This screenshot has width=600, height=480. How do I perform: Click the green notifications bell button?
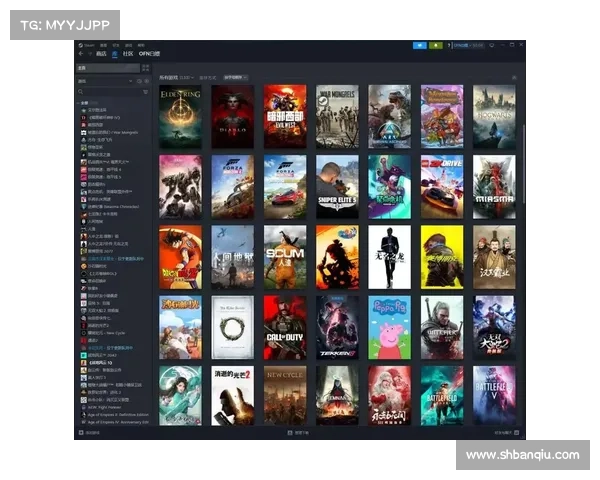[x=435, y=45]
